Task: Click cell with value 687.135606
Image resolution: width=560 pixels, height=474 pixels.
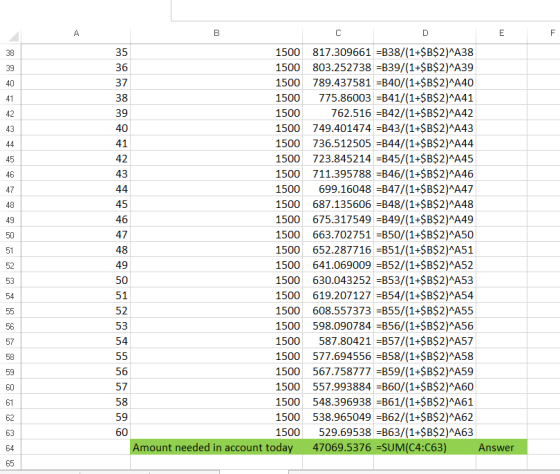Action: coord(338,204)
